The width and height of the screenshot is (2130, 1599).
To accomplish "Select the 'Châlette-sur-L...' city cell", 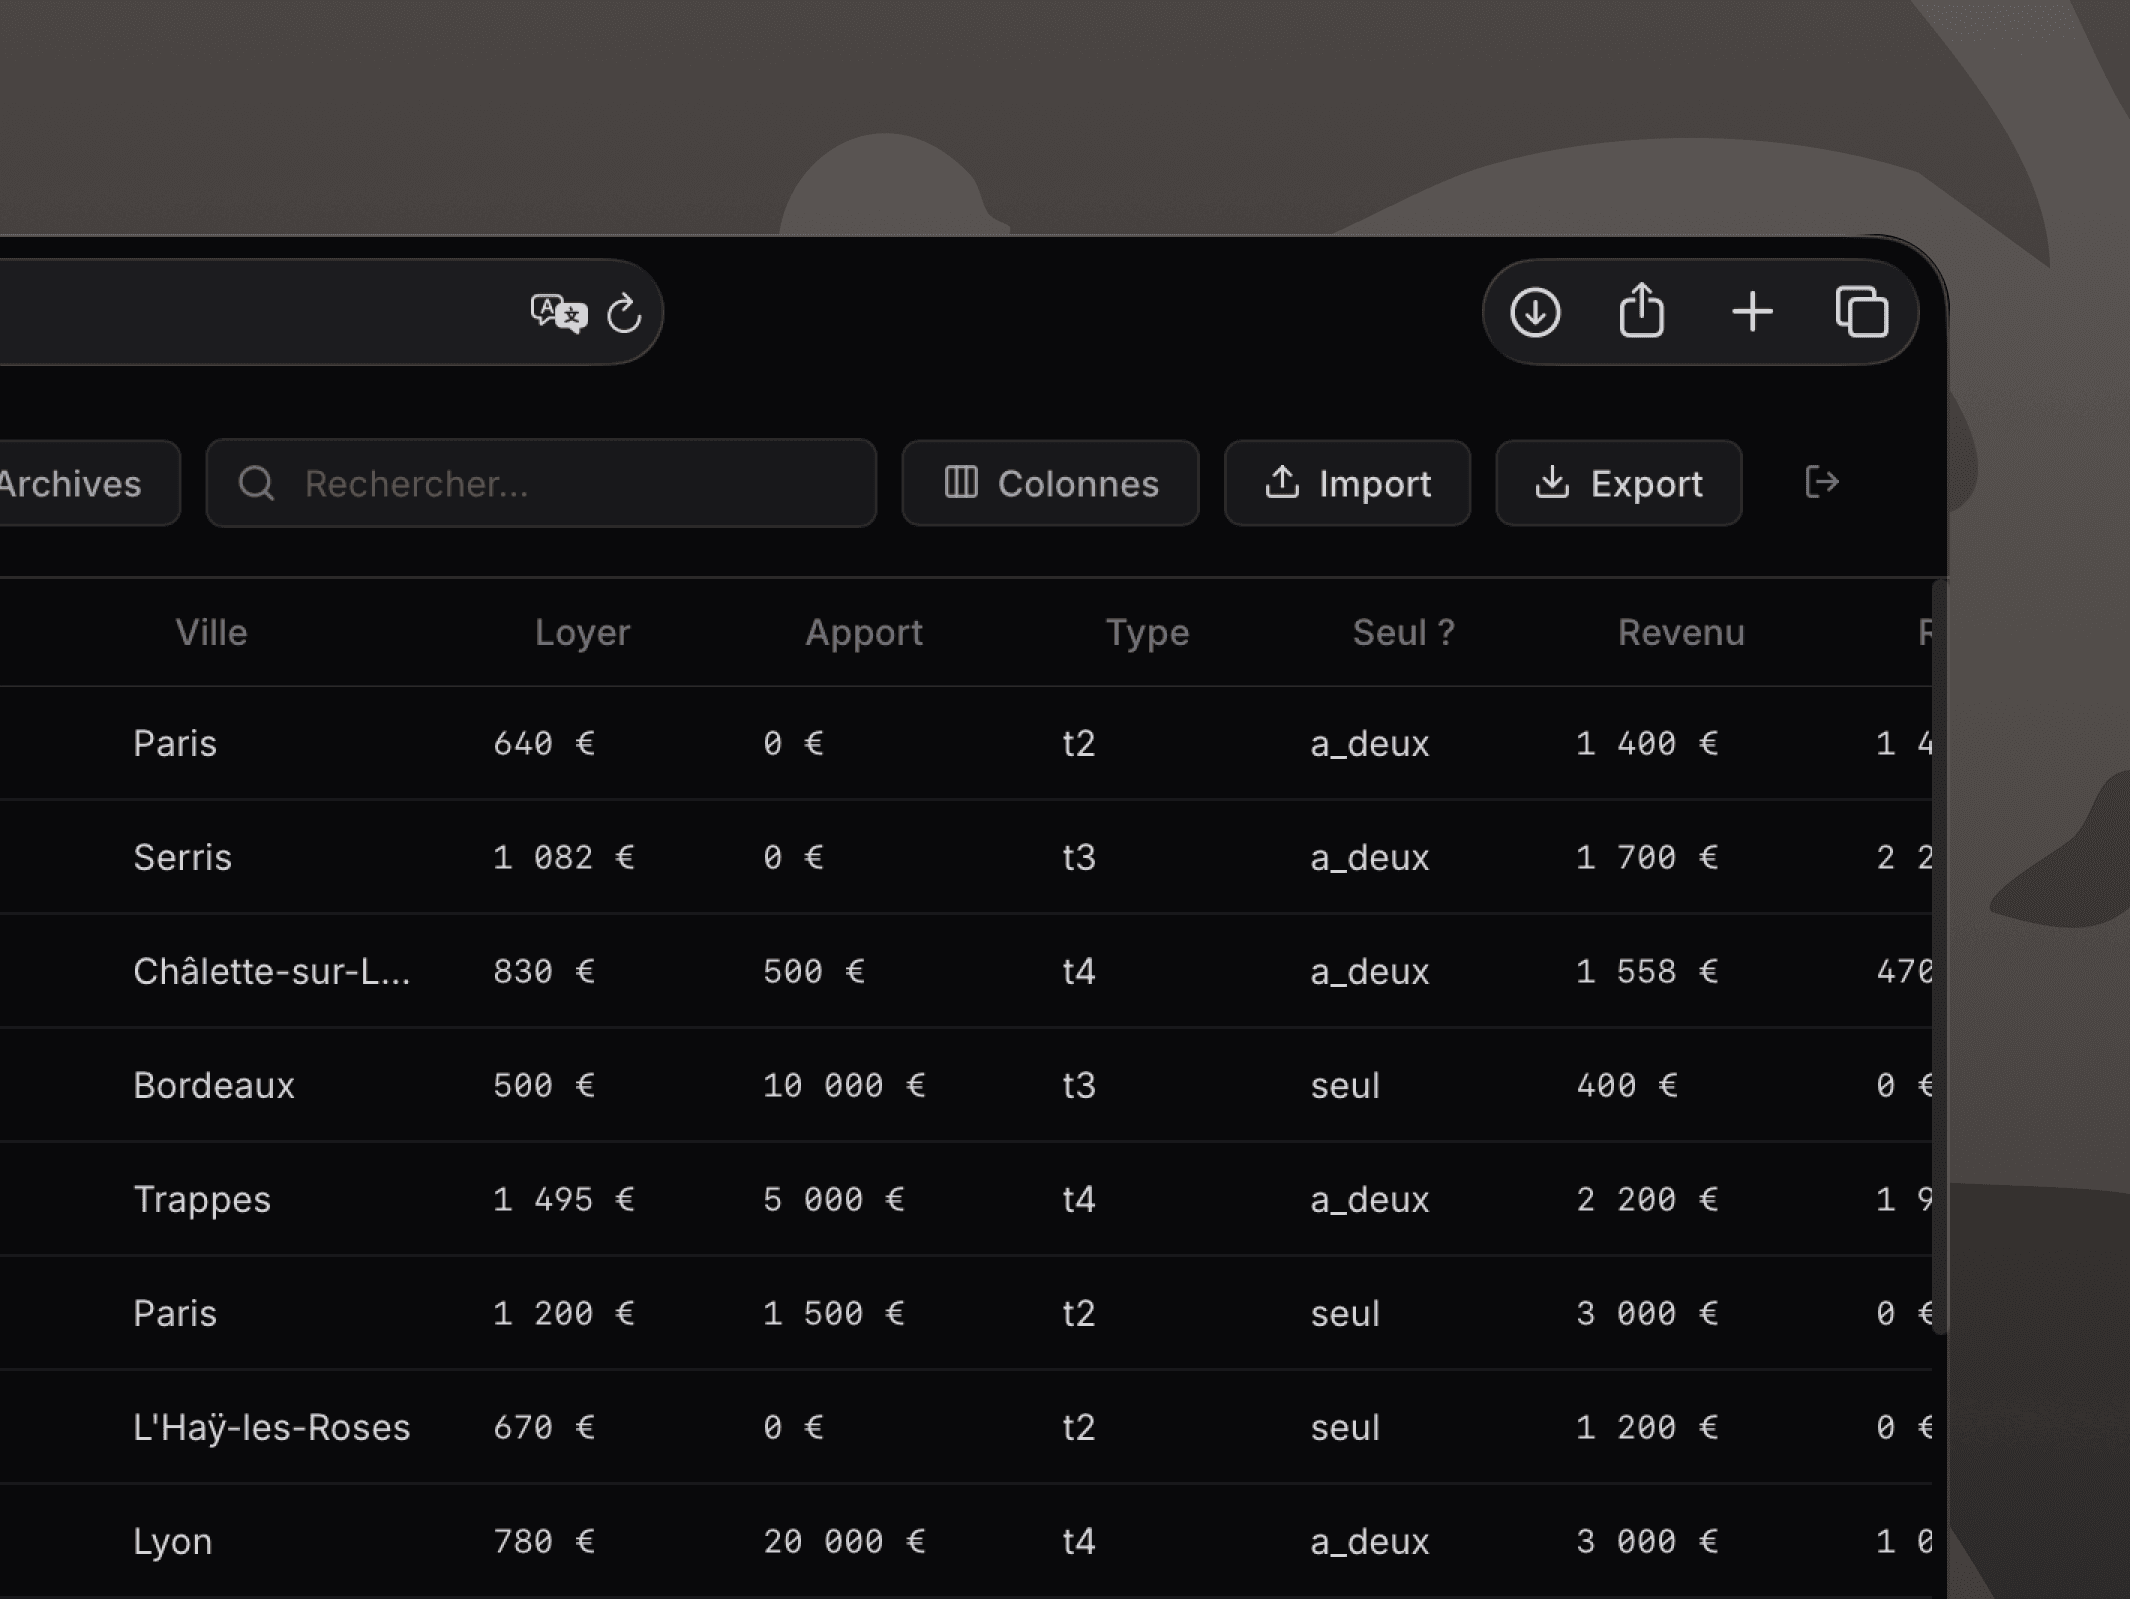I will 272,971.
